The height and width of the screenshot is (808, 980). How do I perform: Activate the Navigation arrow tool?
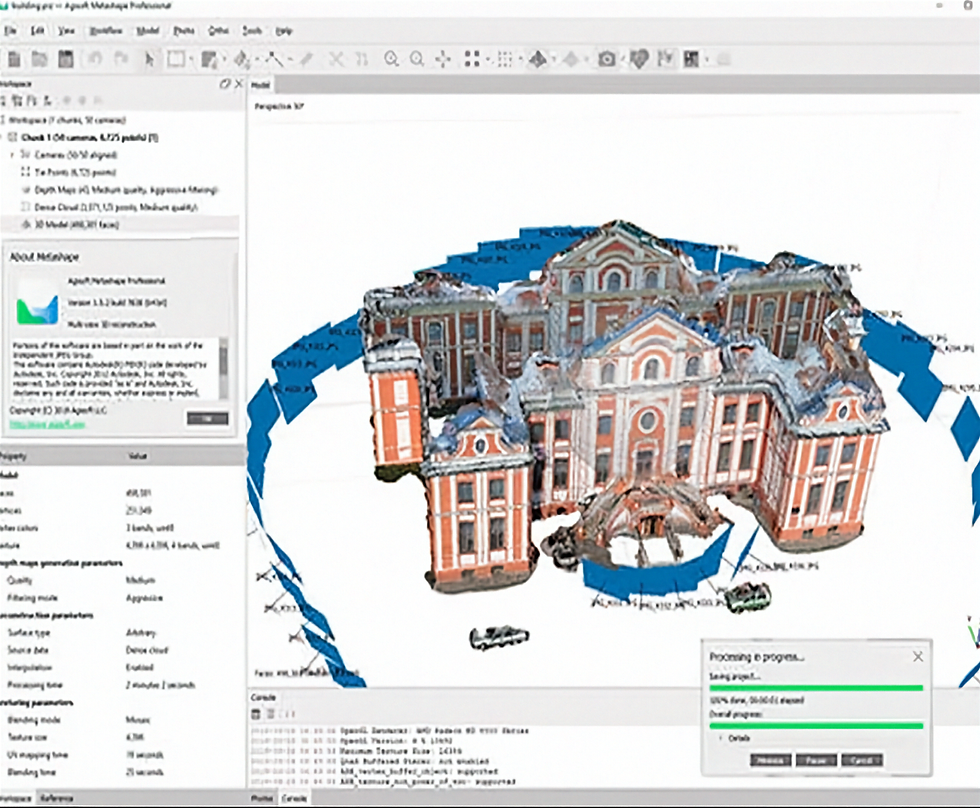click(148, 57)
